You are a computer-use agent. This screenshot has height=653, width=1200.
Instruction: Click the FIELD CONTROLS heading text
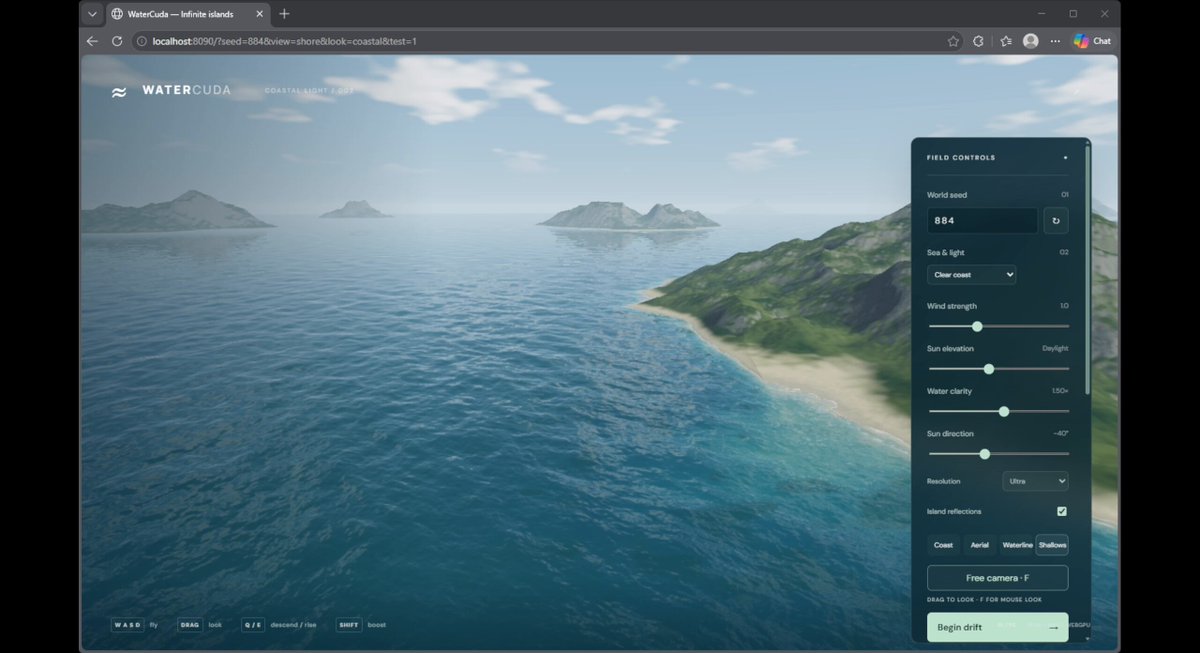(961, 158)
